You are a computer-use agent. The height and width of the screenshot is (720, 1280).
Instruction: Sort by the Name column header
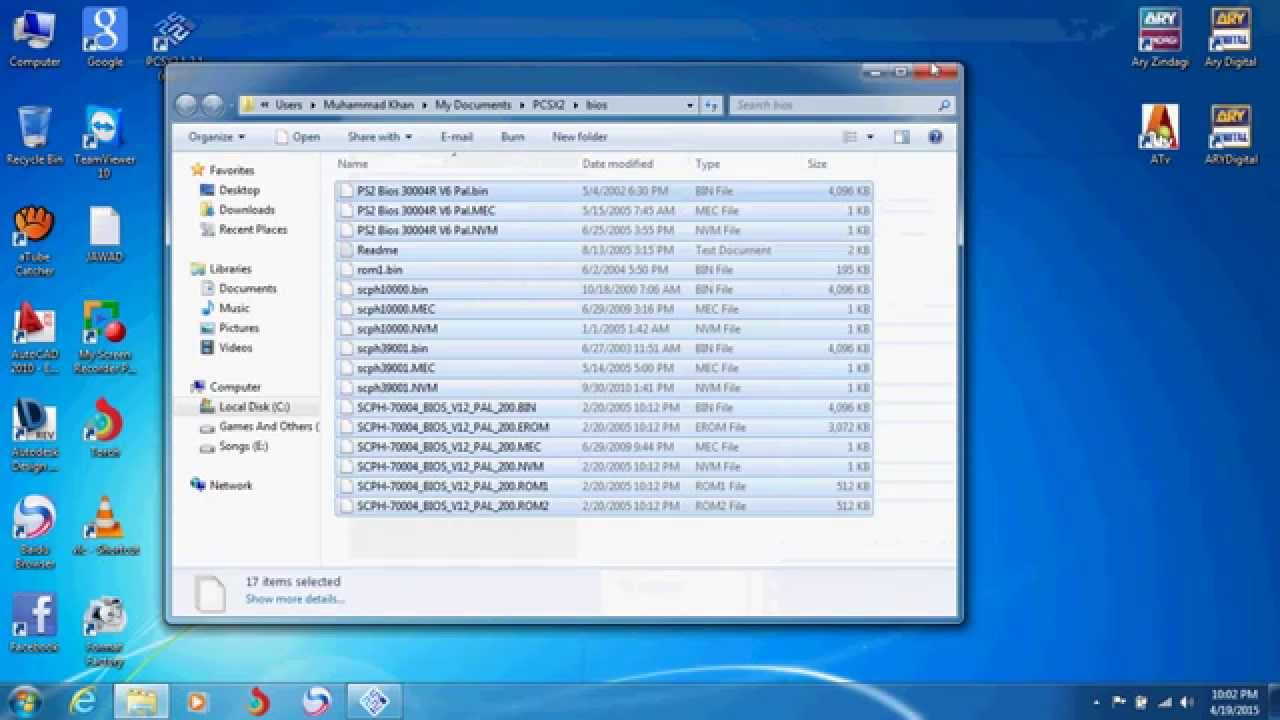[x=353, y=164]
